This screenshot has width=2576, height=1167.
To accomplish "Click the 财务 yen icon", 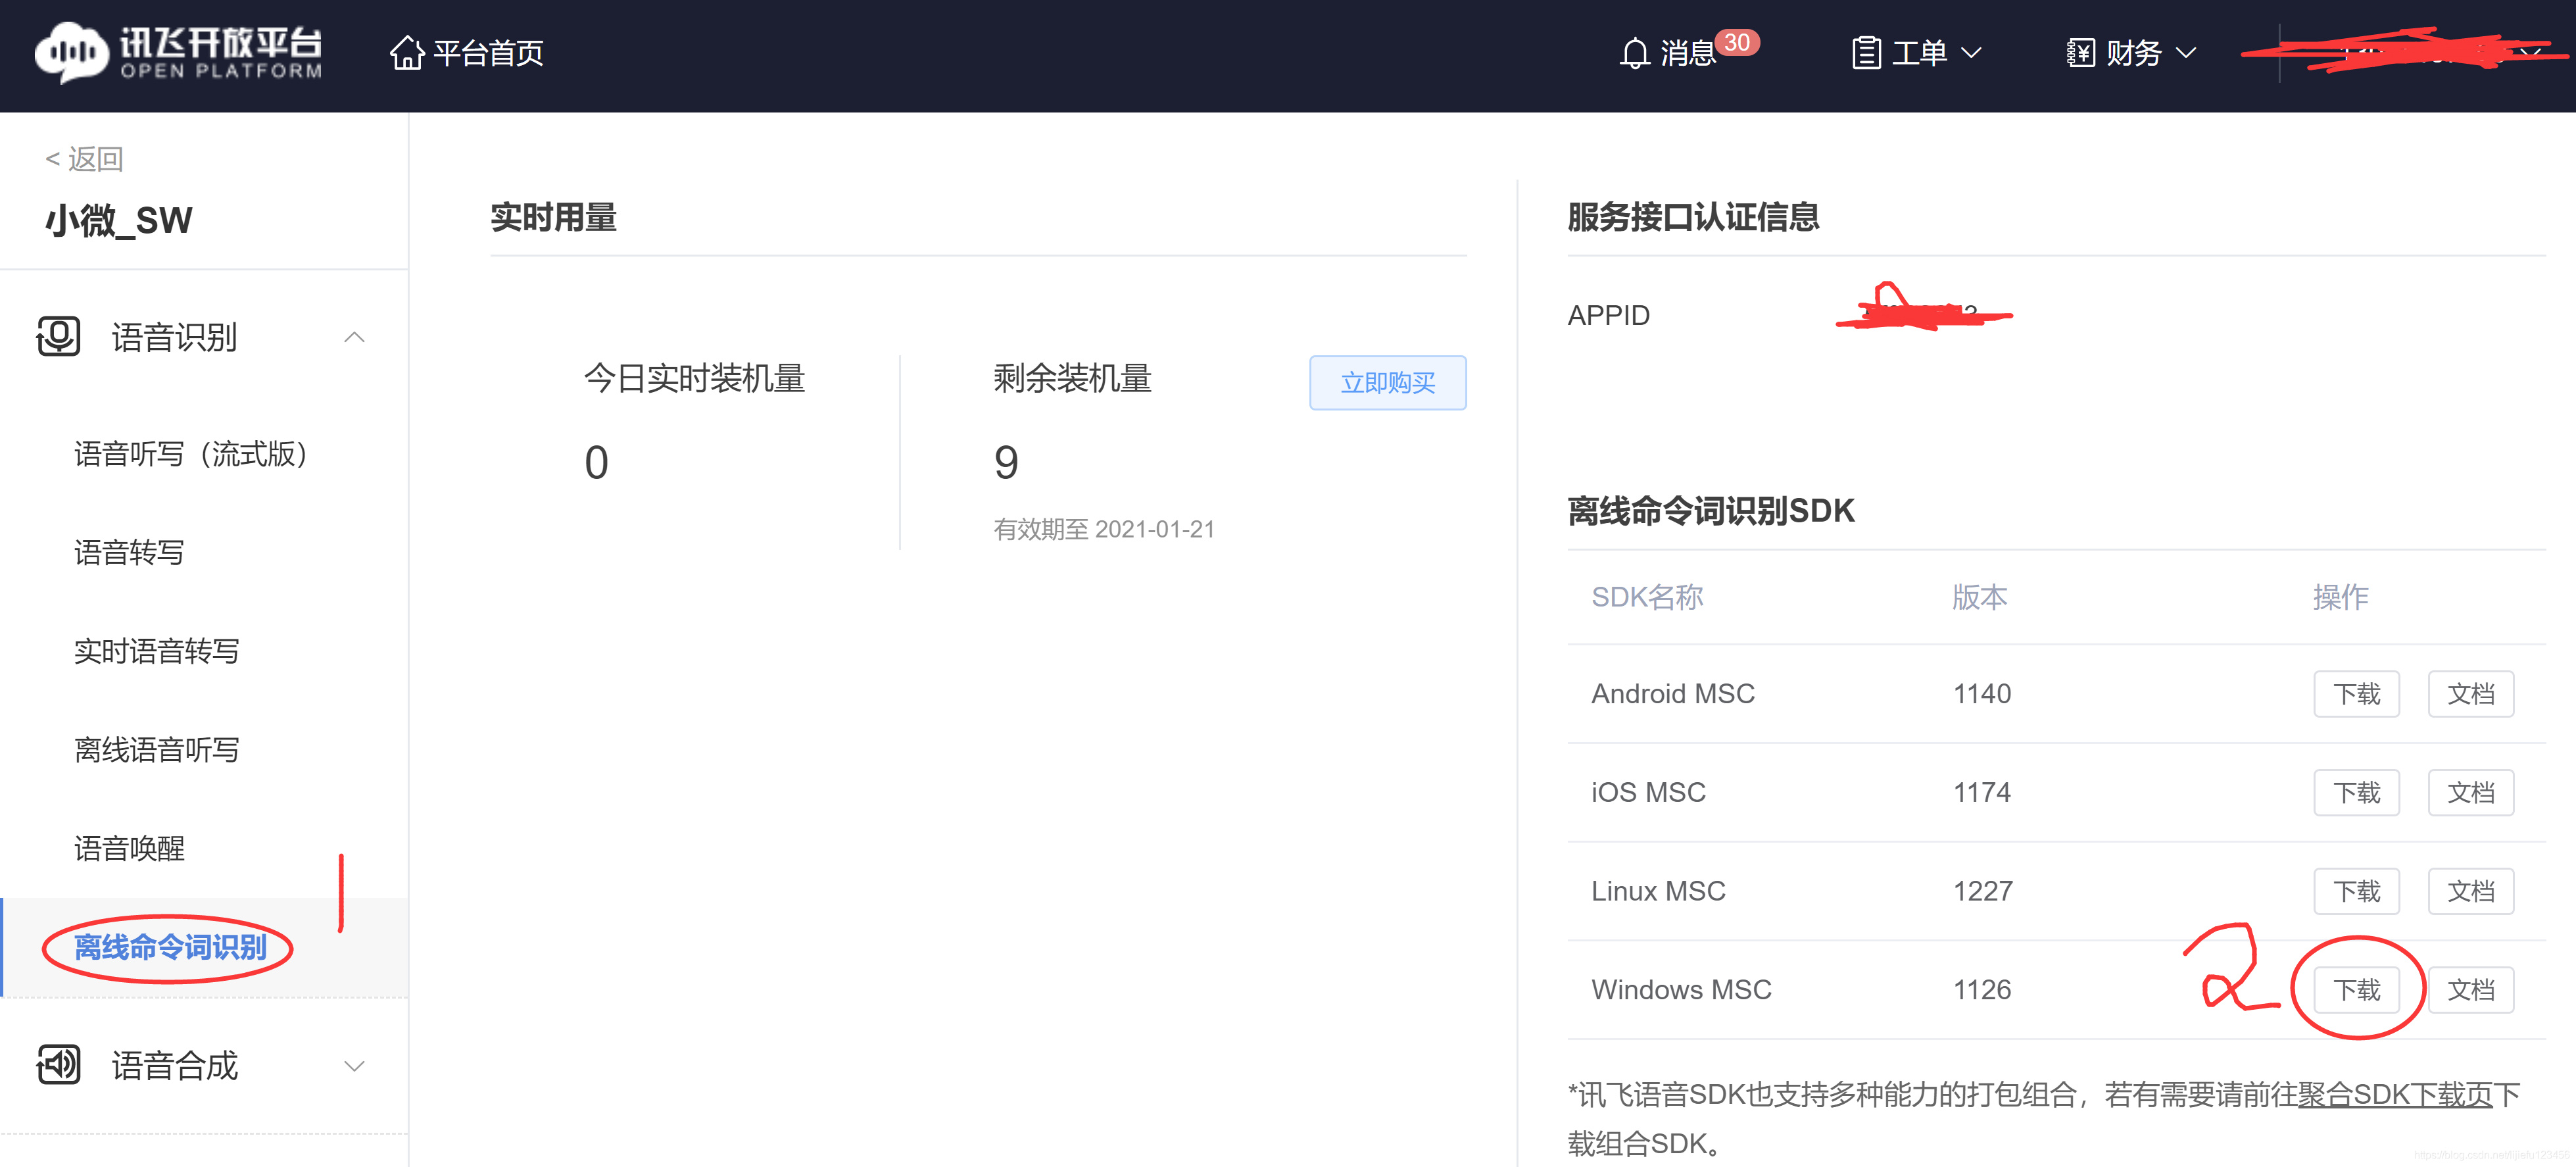I will 2080,53.
